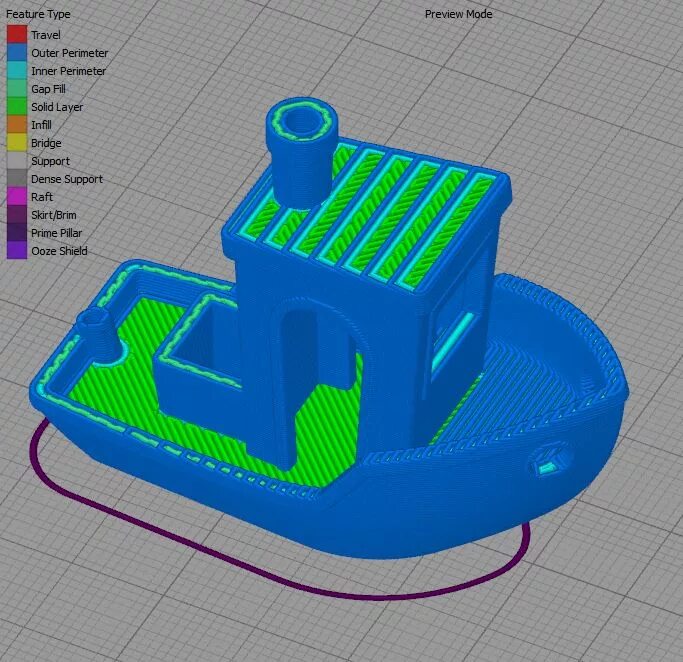Click the yellow Bridge swatch
This screenshot has height=662, width=683.
tap(17, 142)
